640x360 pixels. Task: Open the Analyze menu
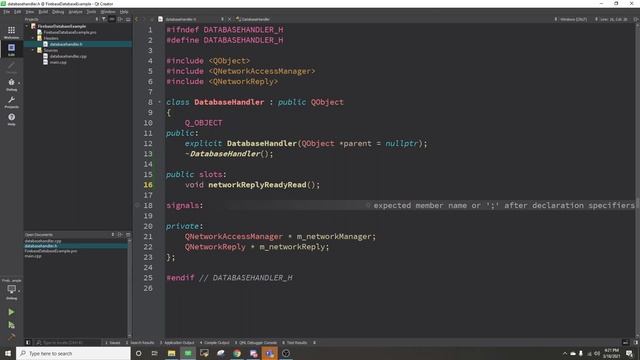[x=76, y=12]
